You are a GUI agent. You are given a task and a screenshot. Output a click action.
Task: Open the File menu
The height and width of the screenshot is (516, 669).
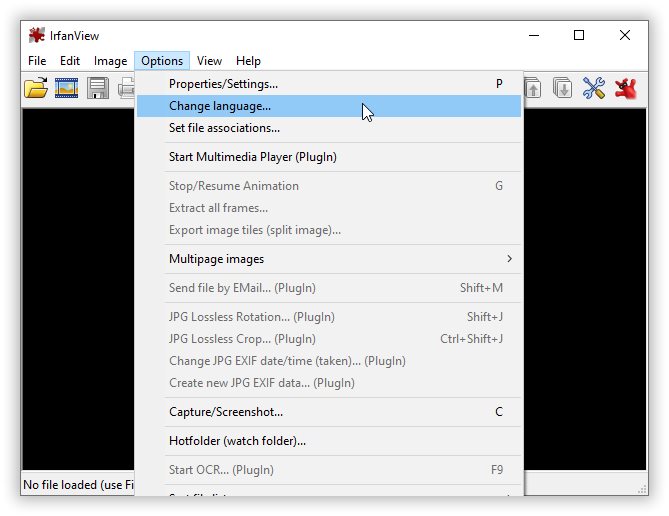pos(37,61)
